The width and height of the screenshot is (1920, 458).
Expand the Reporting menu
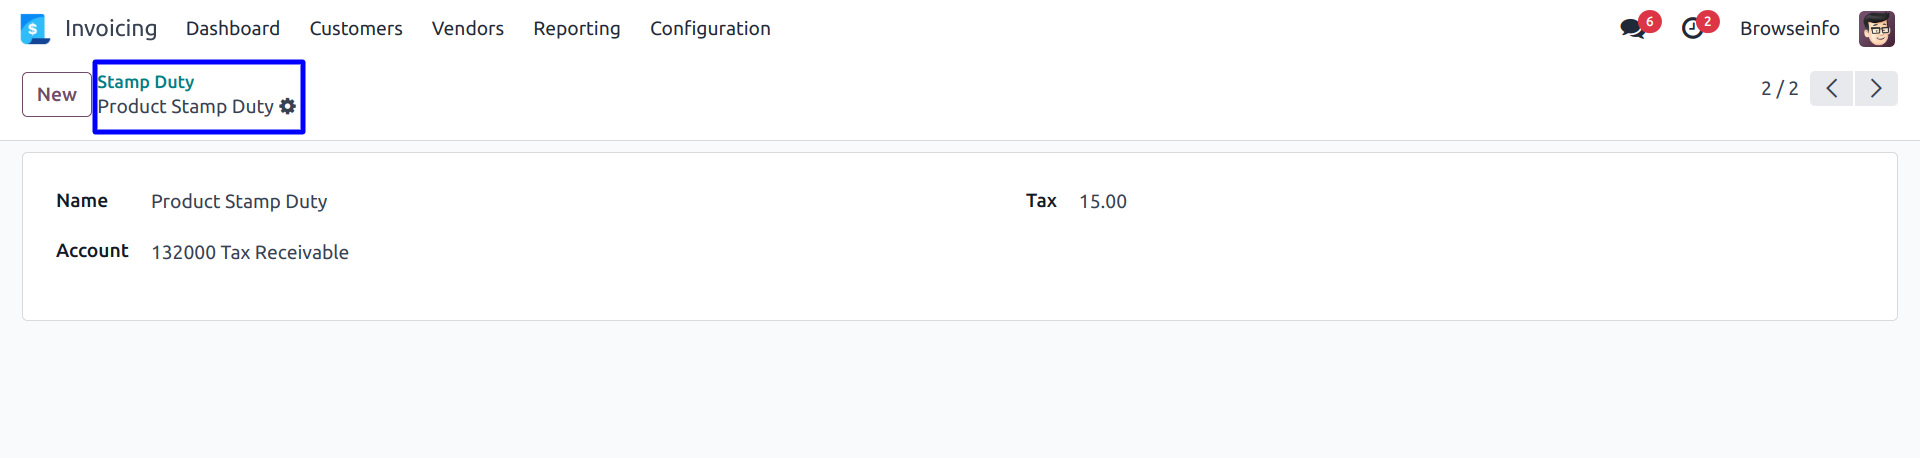pyautogui.click(x=577, y=29)
